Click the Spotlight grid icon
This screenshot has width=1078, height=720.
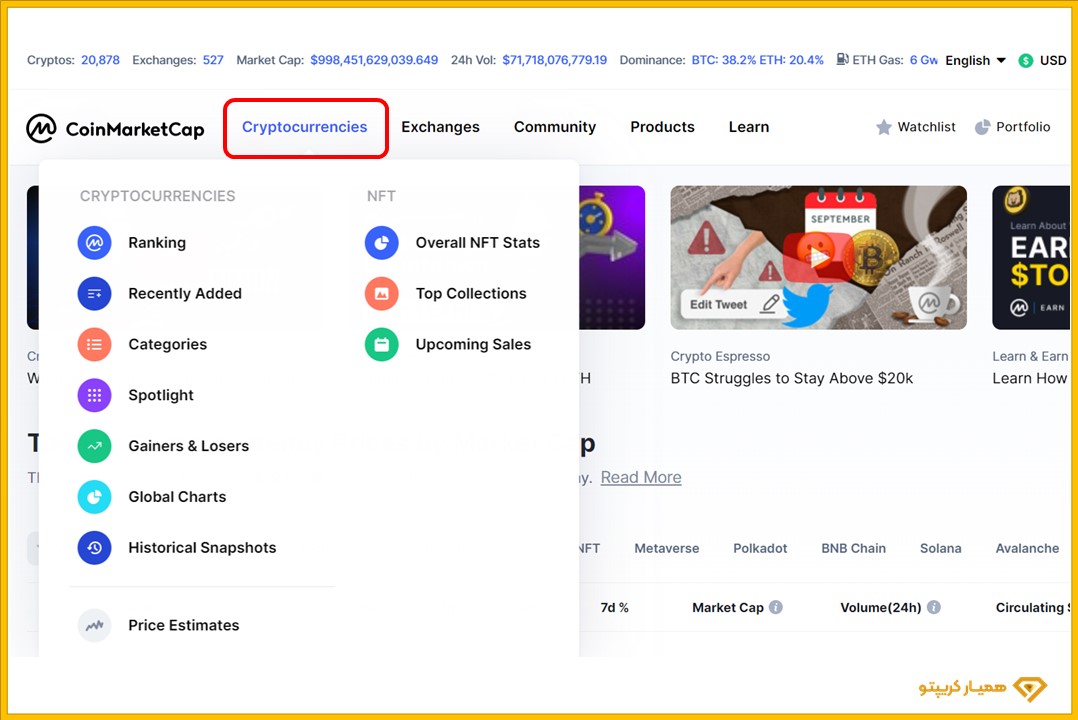(94, 395)
